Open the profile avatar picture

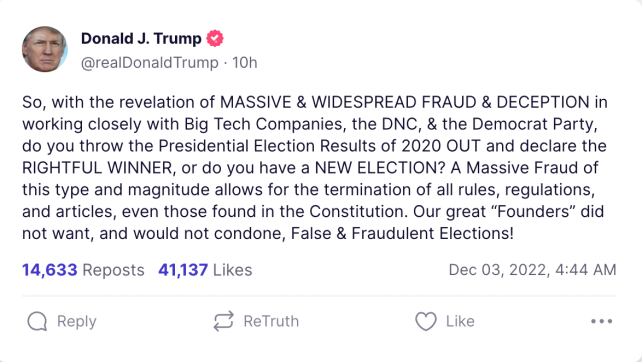(45, 49)
